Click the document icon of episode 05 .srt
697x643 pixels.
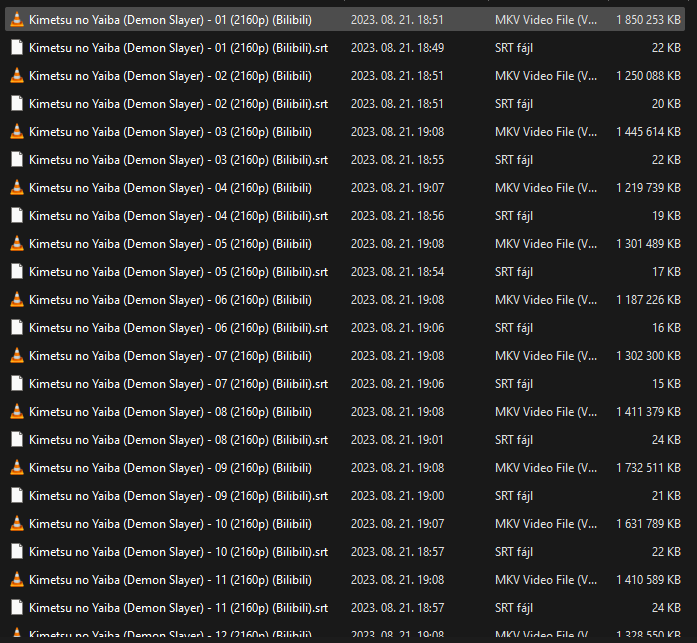point(17,272)
